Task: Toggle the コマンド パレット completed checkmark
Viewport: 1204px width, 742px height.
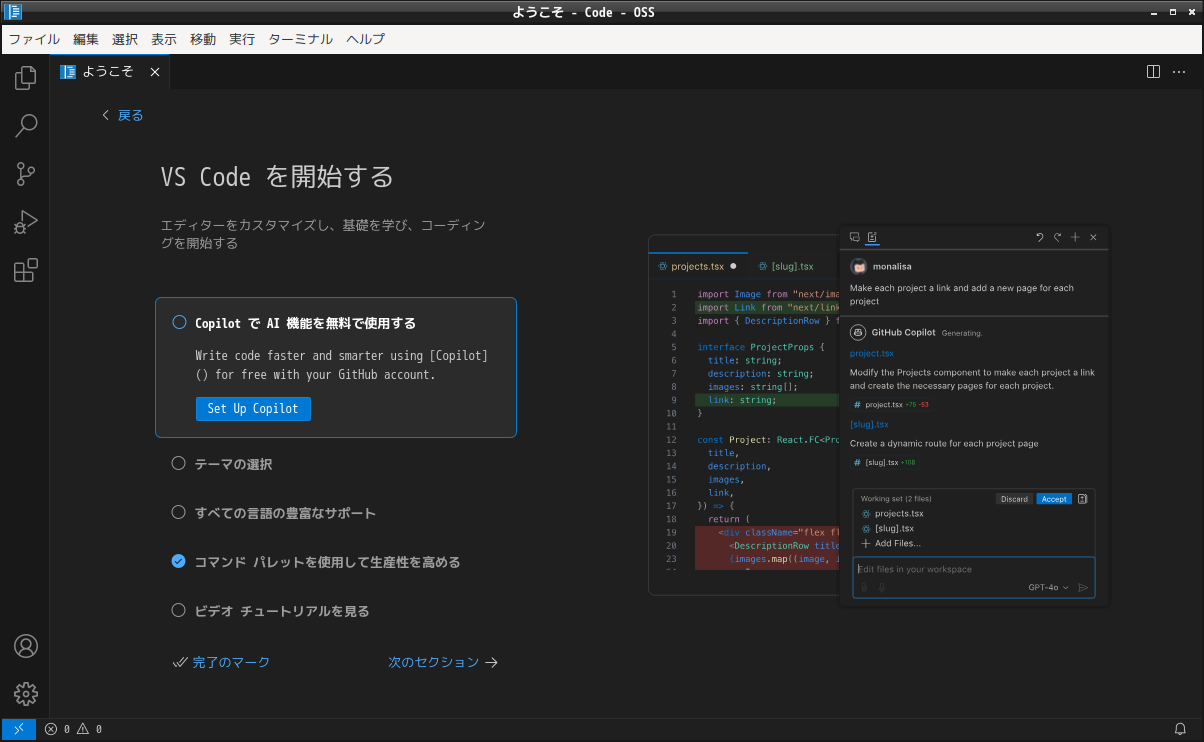Action: coord(179,562)
